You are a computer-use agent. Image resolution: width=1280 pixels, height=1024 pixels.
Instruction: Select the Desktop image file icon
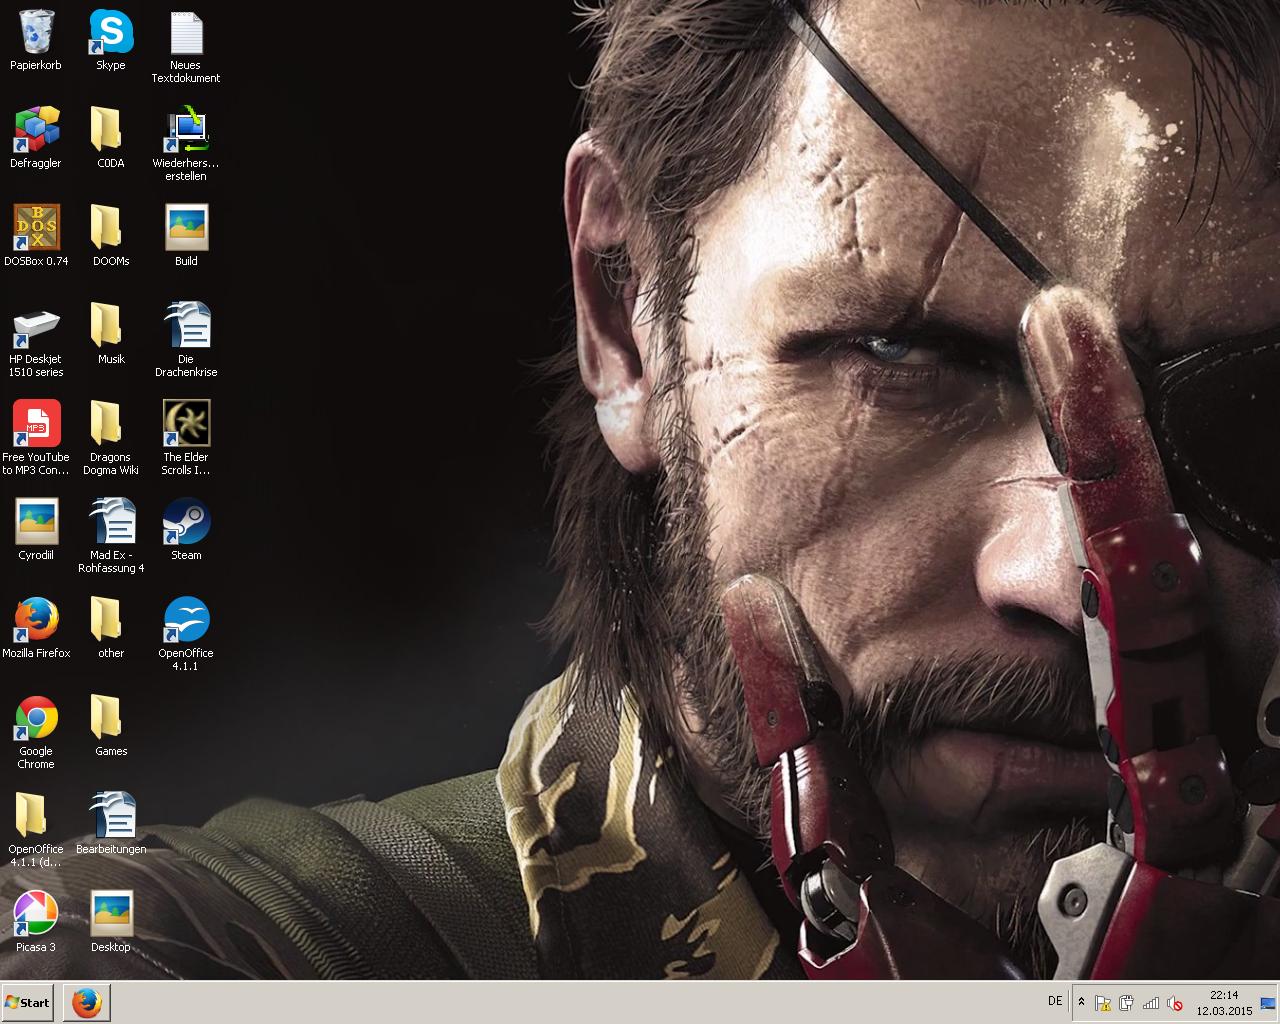point(111,914)
